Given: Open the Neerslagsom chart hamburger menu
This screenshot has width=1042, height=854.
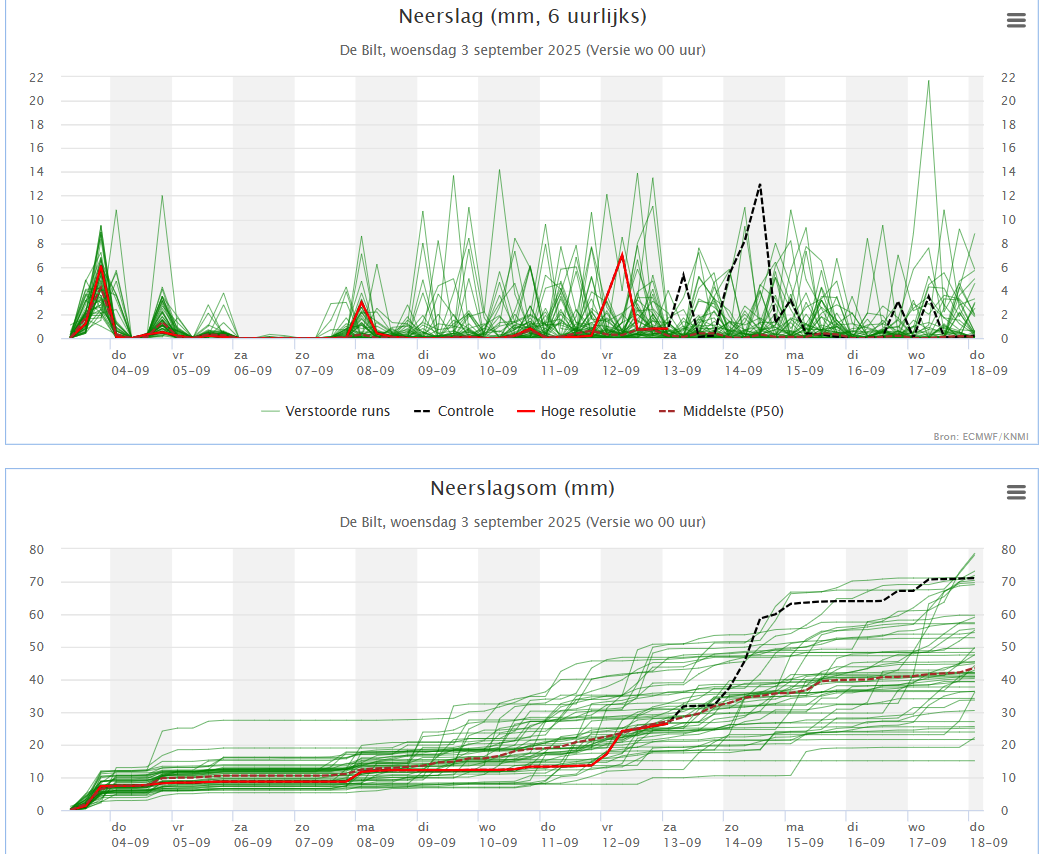Looking at the screenshot, I should [1016, 492].
